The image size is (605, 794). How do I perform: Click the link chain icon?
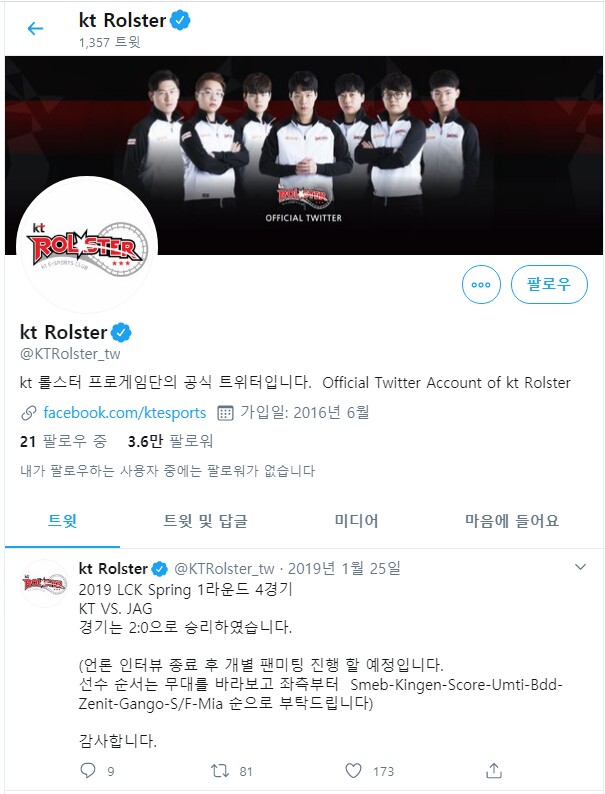pos(28,413)
